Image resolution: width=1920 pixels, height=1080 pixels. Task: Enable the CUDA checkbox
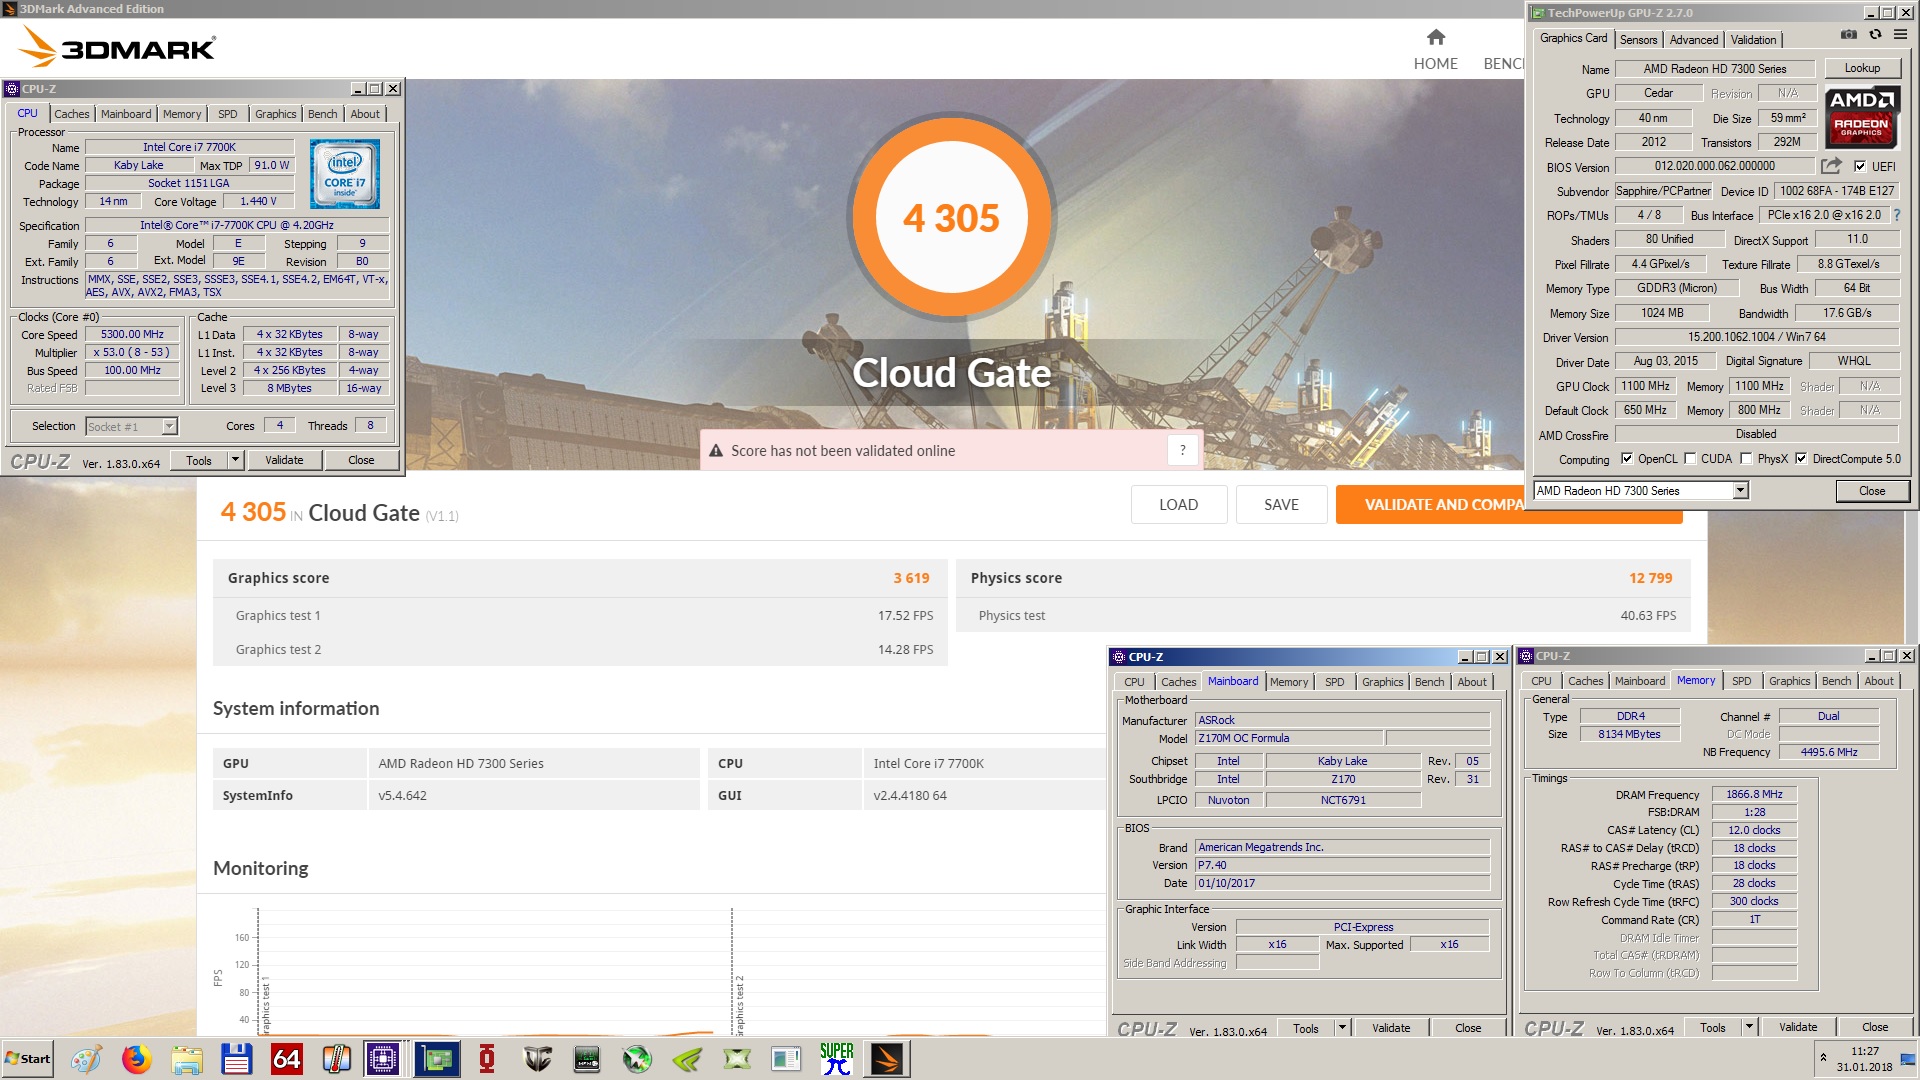(1690, 459)
